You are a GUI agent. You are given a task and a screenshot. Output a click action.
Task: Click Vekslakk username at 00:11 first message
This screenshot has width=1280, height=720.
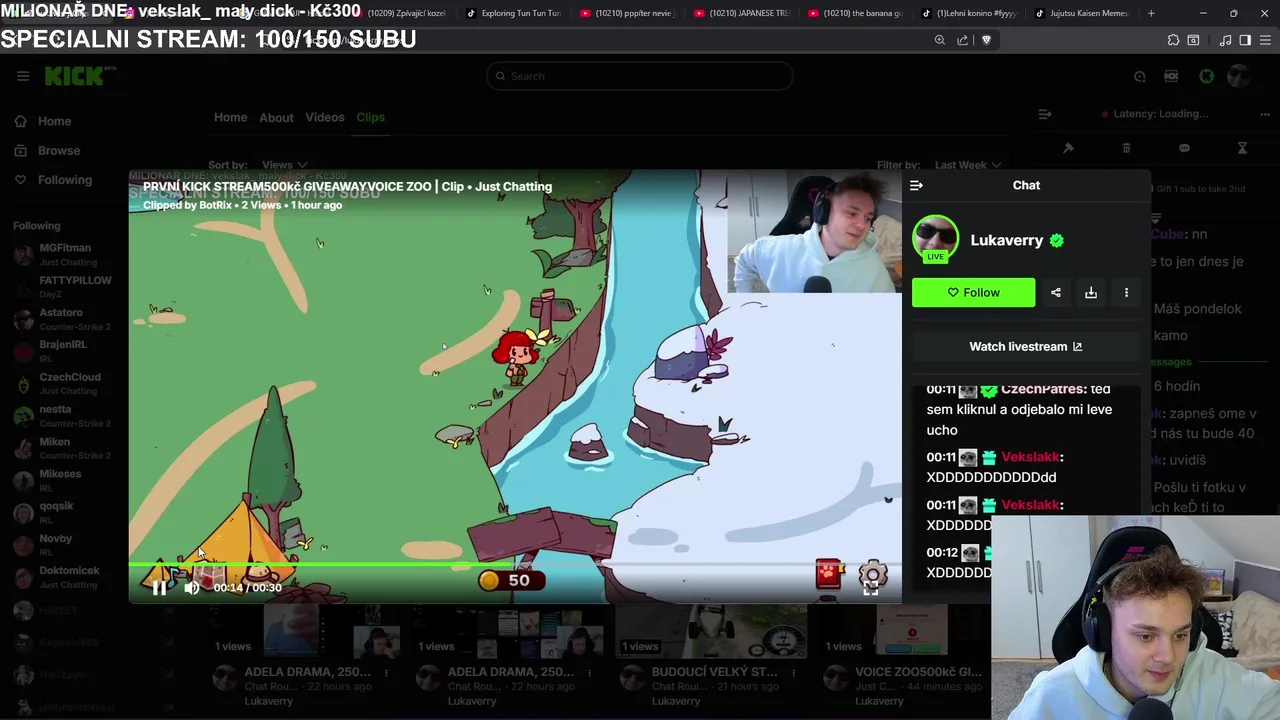[1030, 457]
